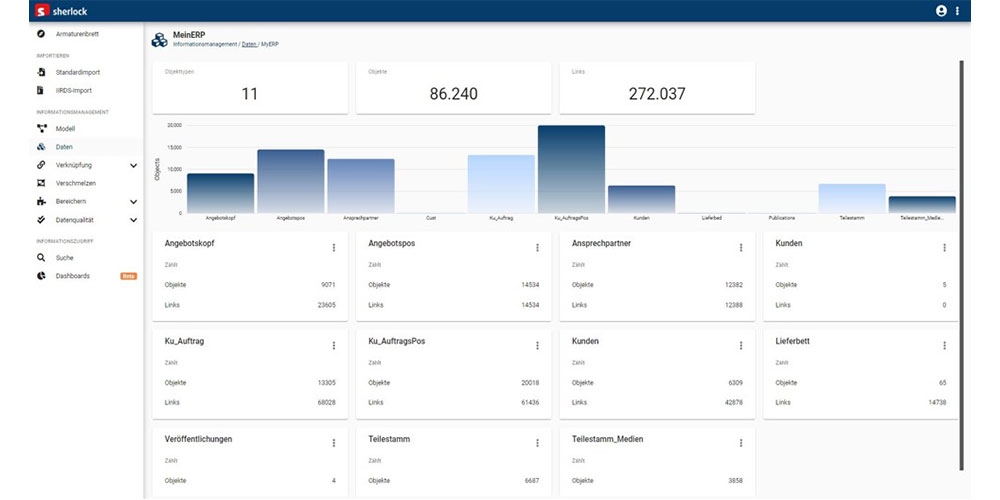Select the Bereichern sidebar label

tap(71, 202)
